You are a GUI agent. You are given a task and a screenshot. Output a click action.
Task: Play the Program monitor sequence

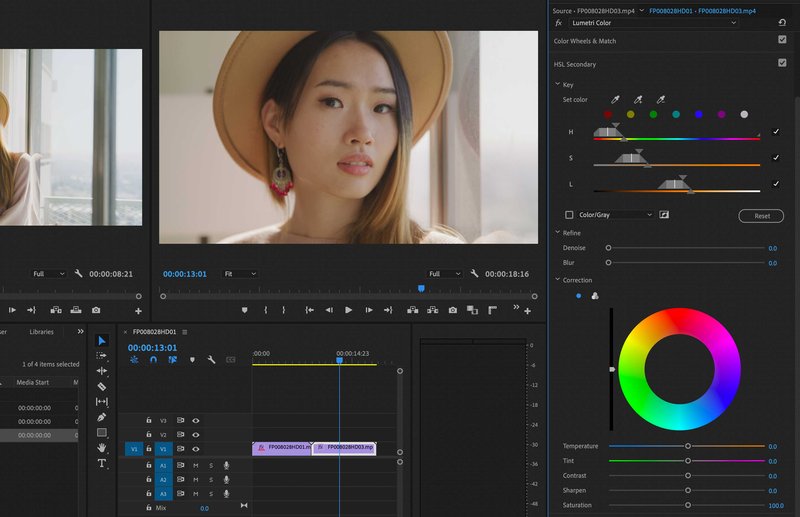348,310
